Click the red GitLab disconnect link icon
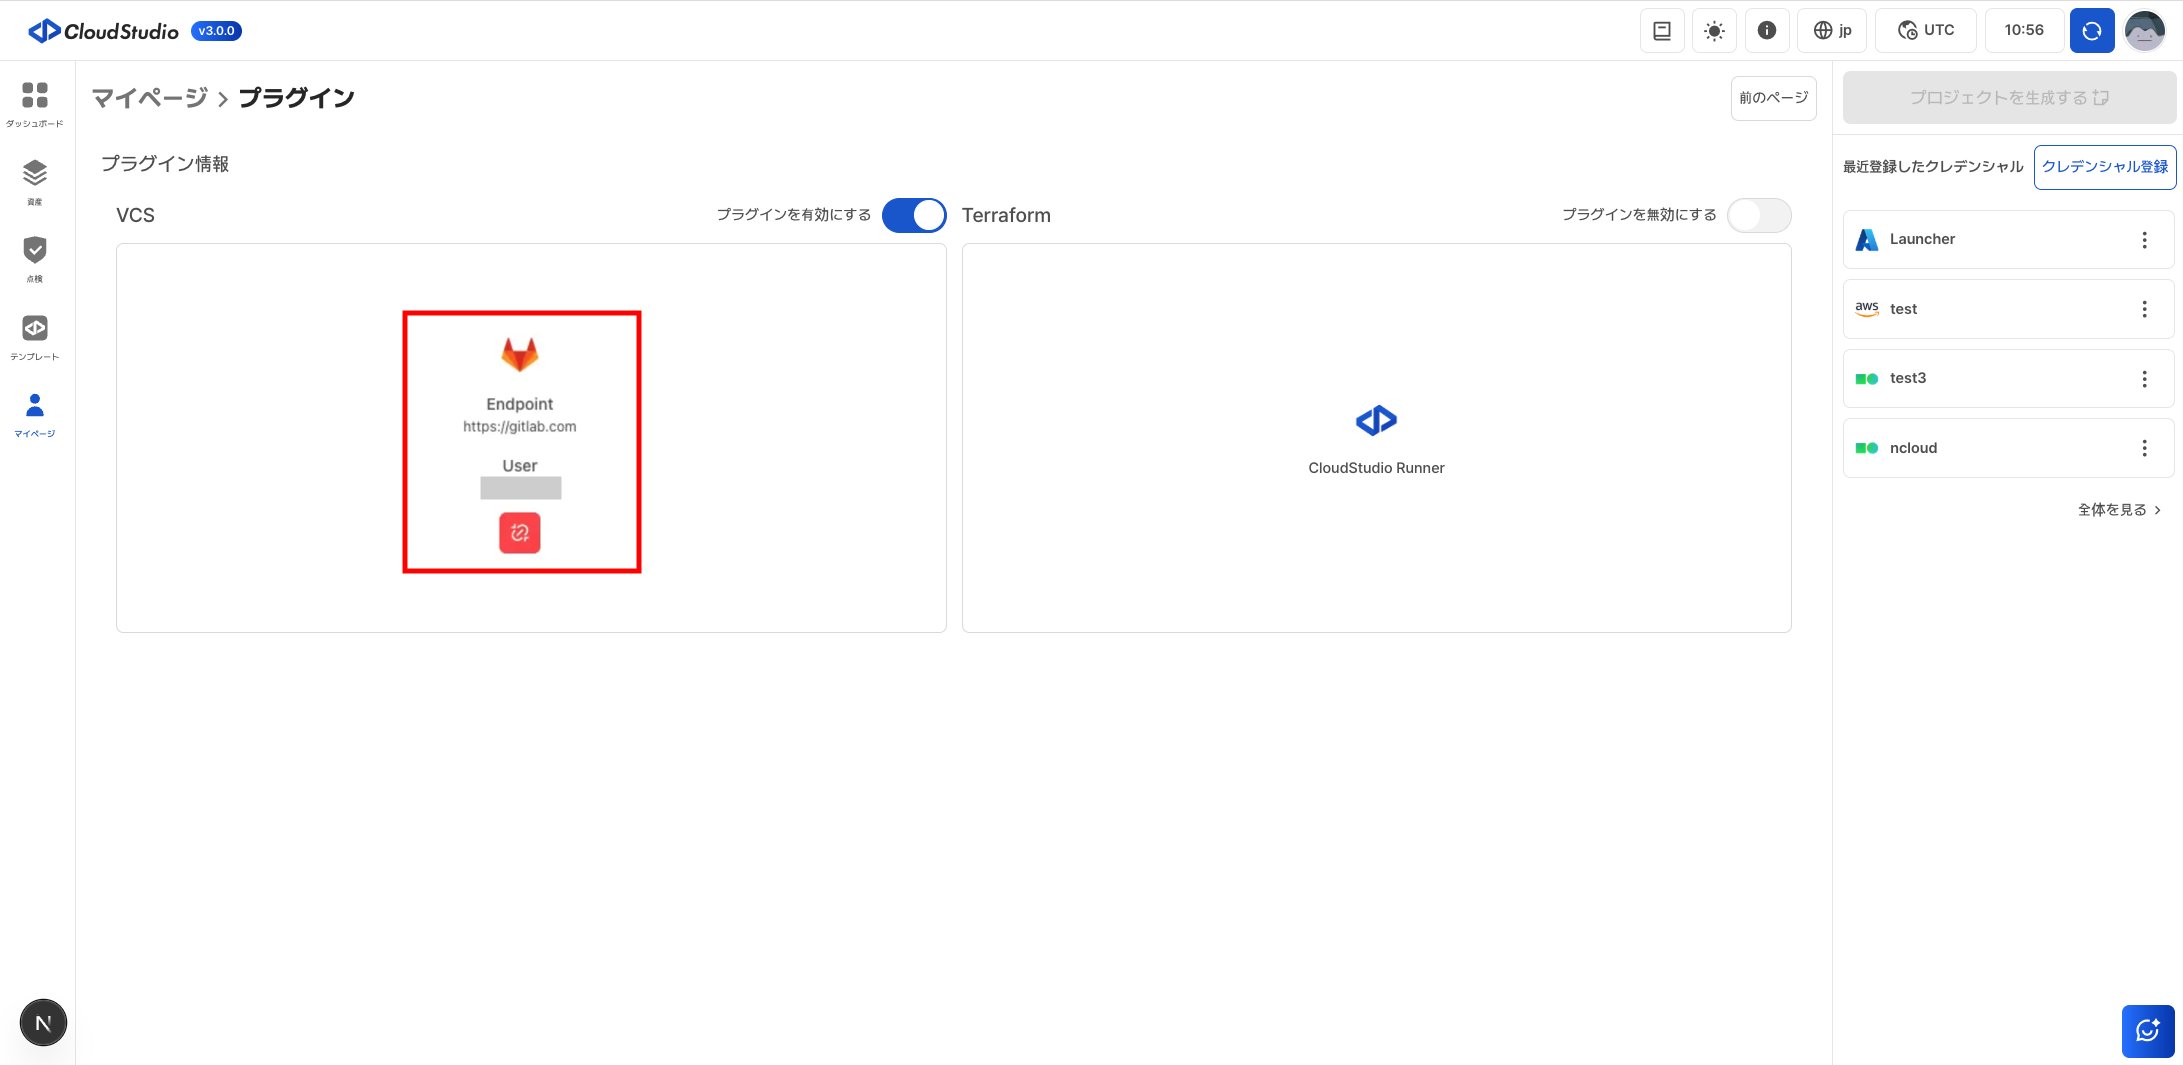Viewport: 2183px width, 1065px height. pos(519,533)
